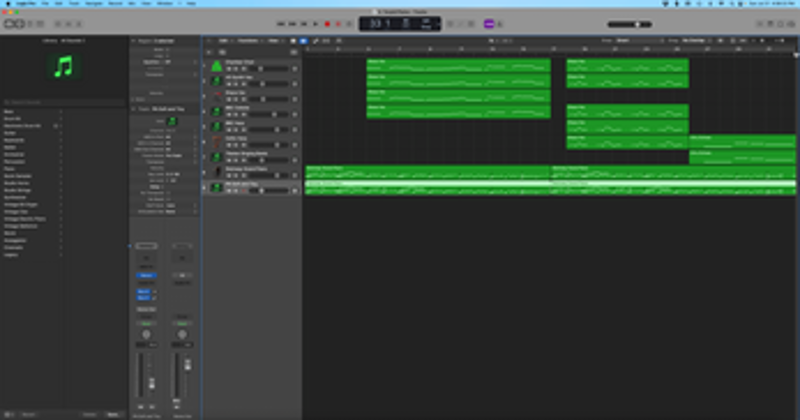Toggle the highlighted blue button in tracks menu bar

(304, 41)
